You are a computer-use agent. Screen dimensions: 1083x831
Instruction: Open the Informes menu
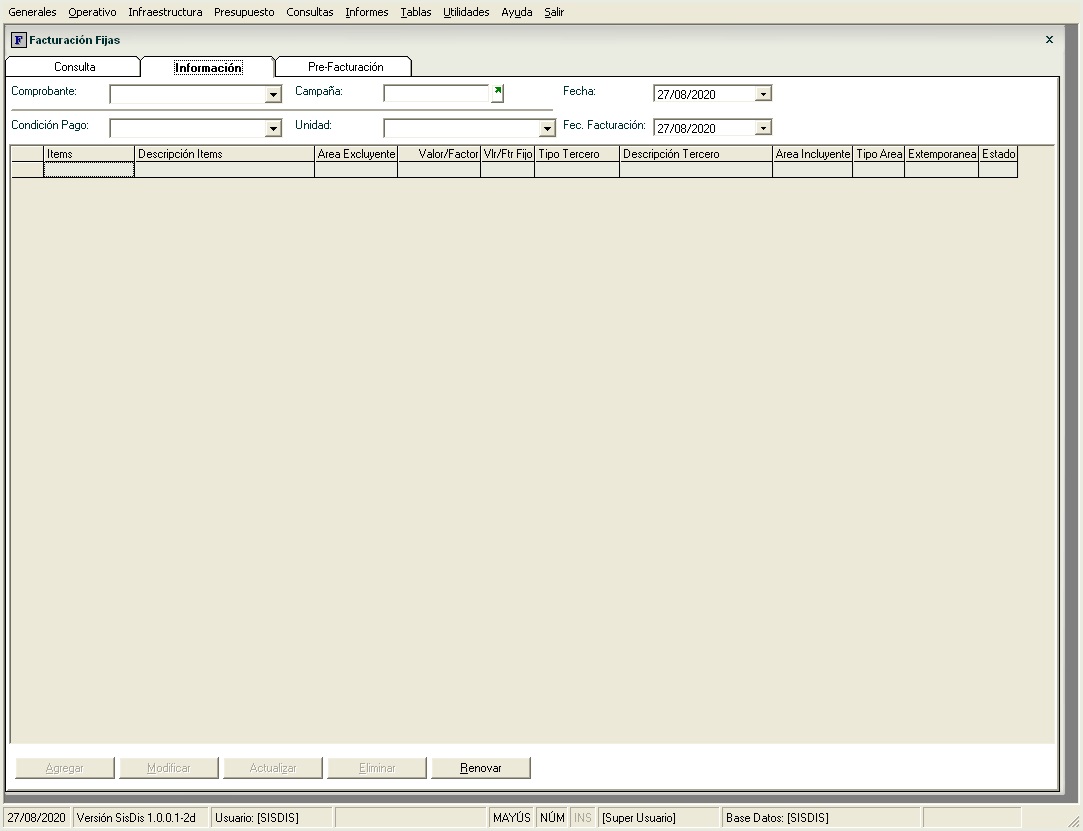(x=366, y=12)
